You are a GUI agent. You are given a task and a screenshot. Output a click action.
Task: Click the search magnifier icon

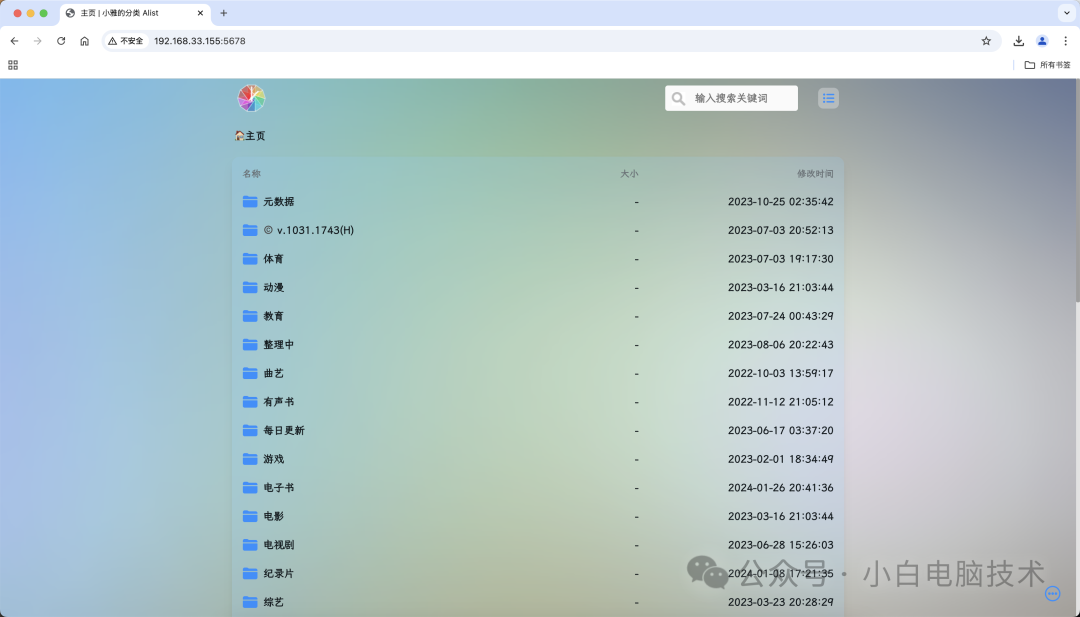[x=679, y=98]
